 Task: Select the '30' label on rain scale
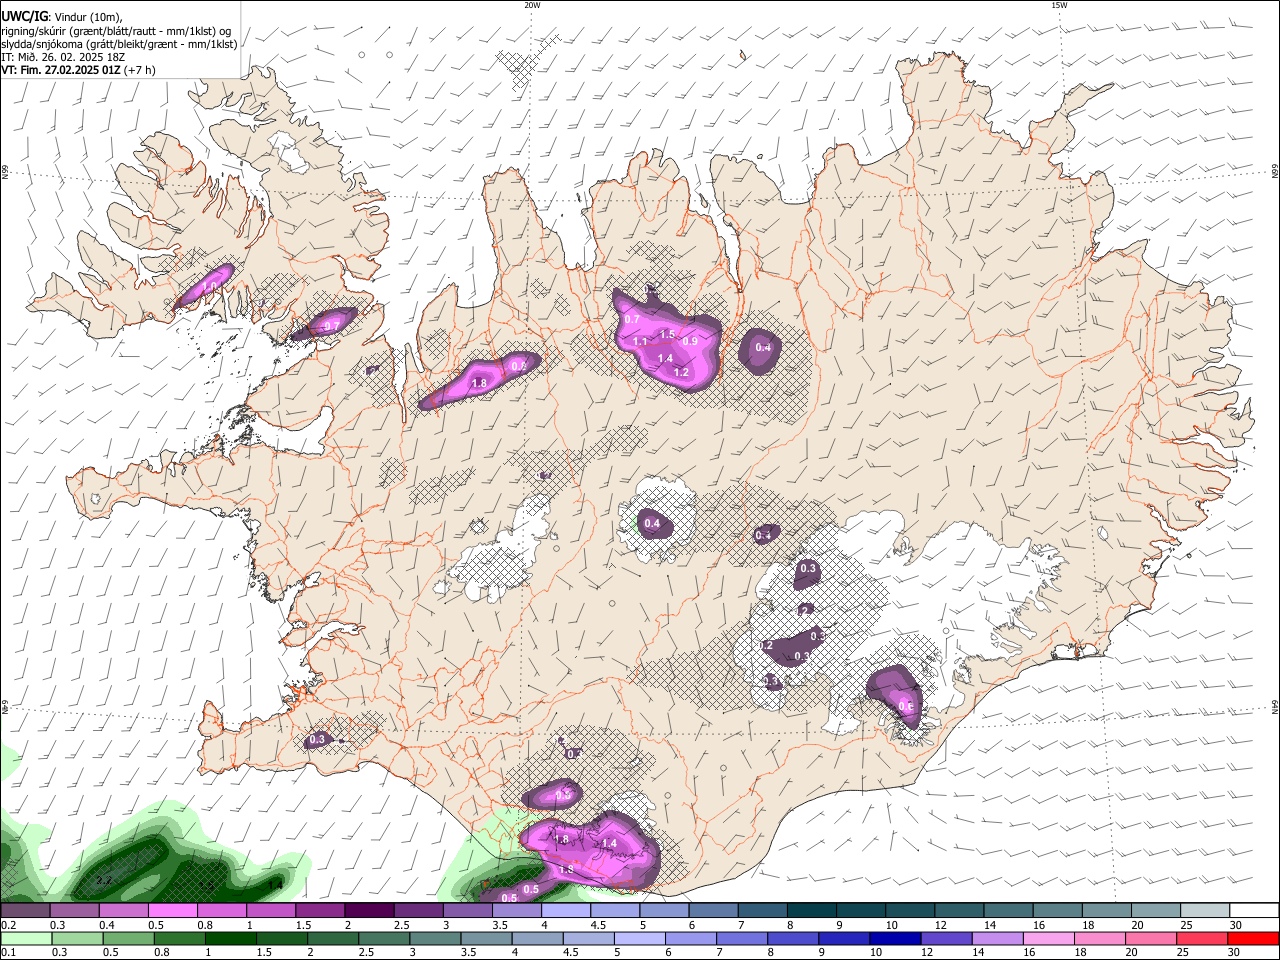pos(1235,953)
